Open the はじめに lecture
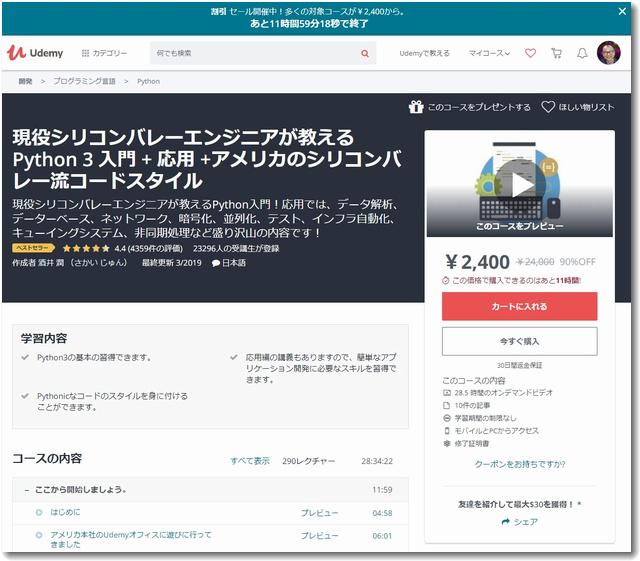 click(65, 512)
